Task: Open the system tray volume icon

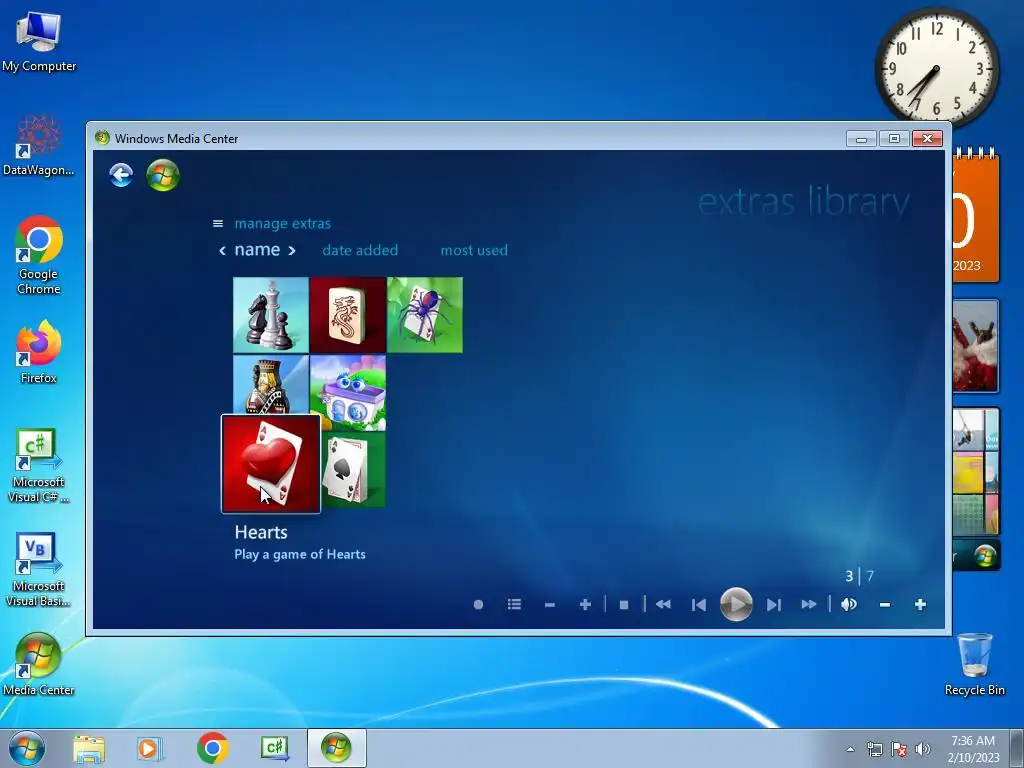Action: pyautogui.click(x=923, y=749)
